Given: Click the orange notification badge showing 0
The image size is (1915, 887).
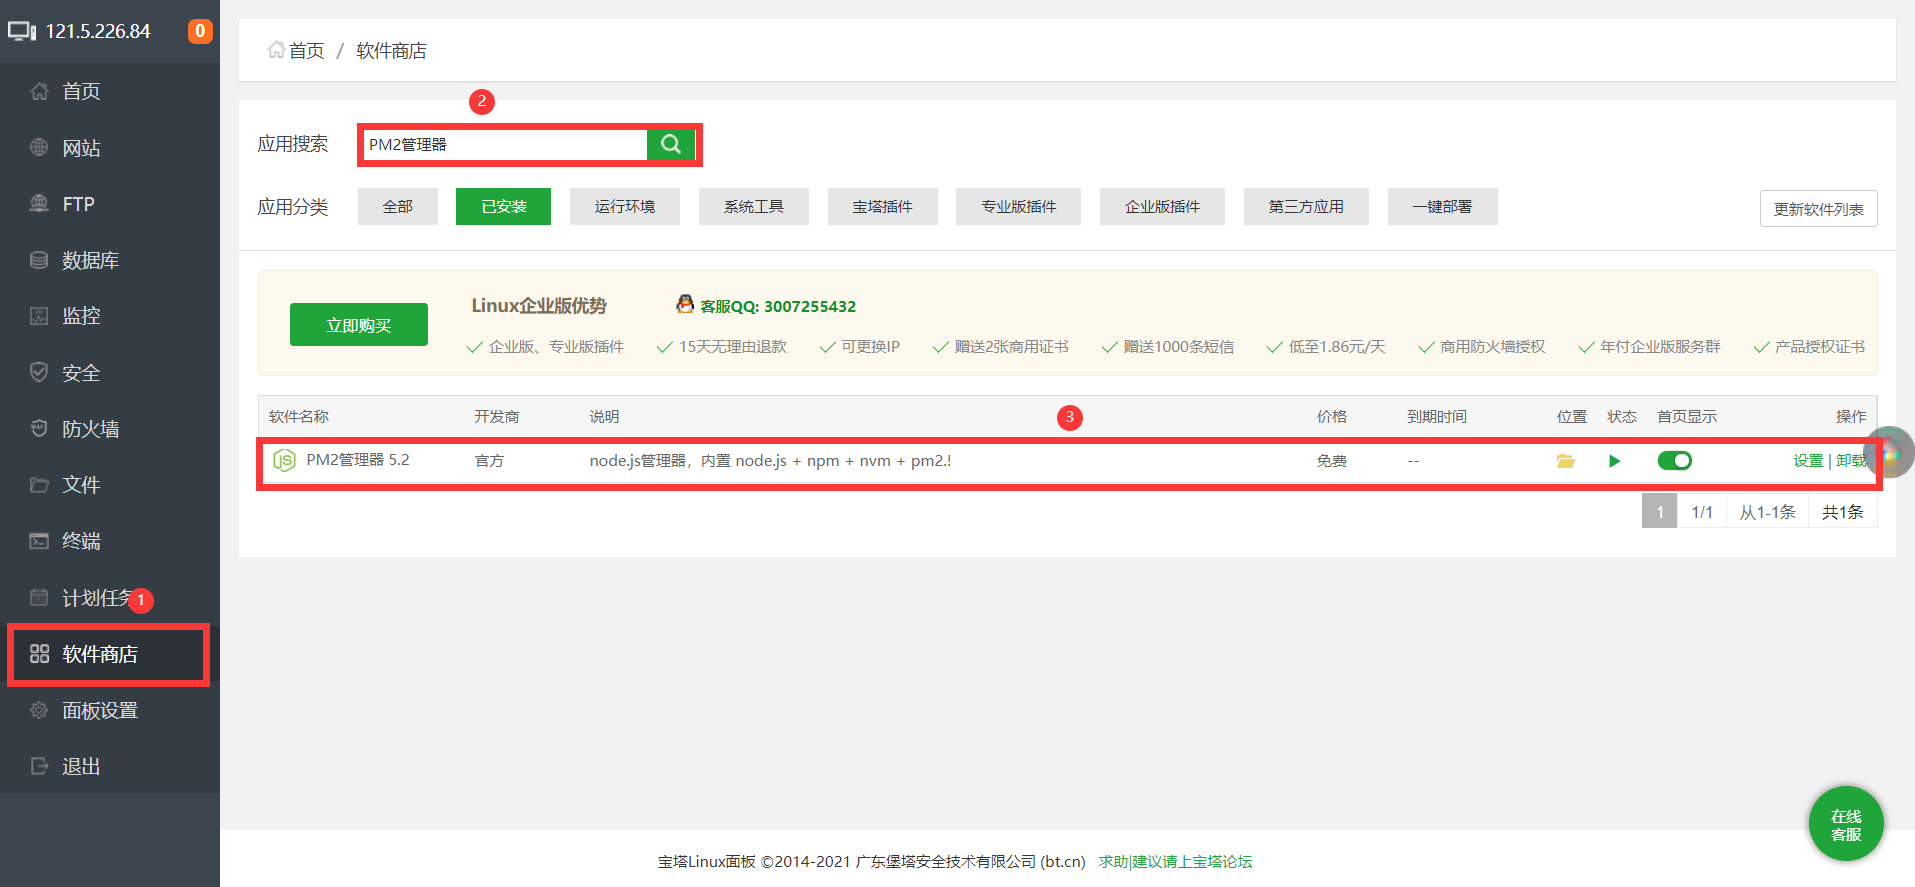Looking at the screenshot, I should coord(200,31).
